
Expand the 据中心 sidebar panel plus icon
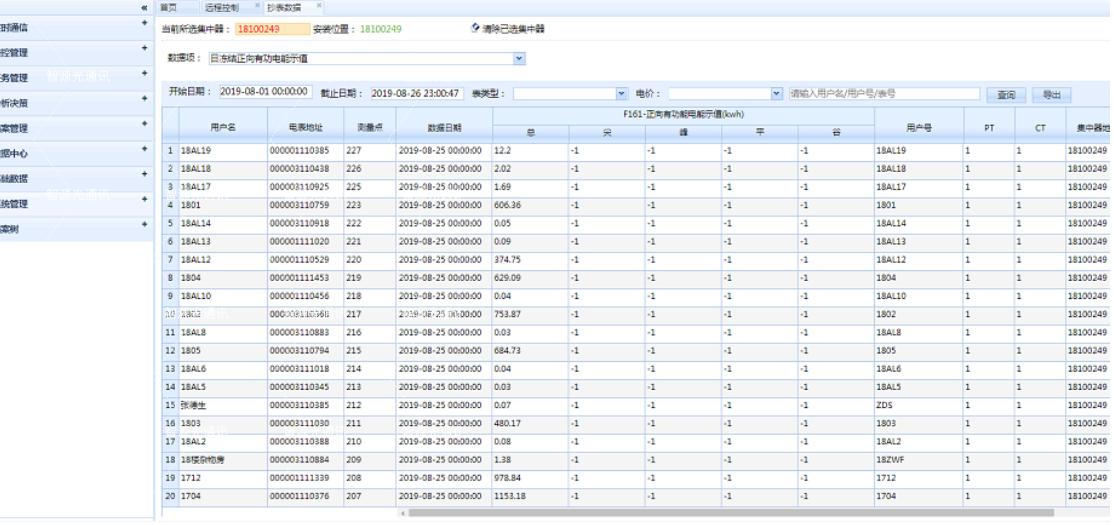[x=144, y=148]
